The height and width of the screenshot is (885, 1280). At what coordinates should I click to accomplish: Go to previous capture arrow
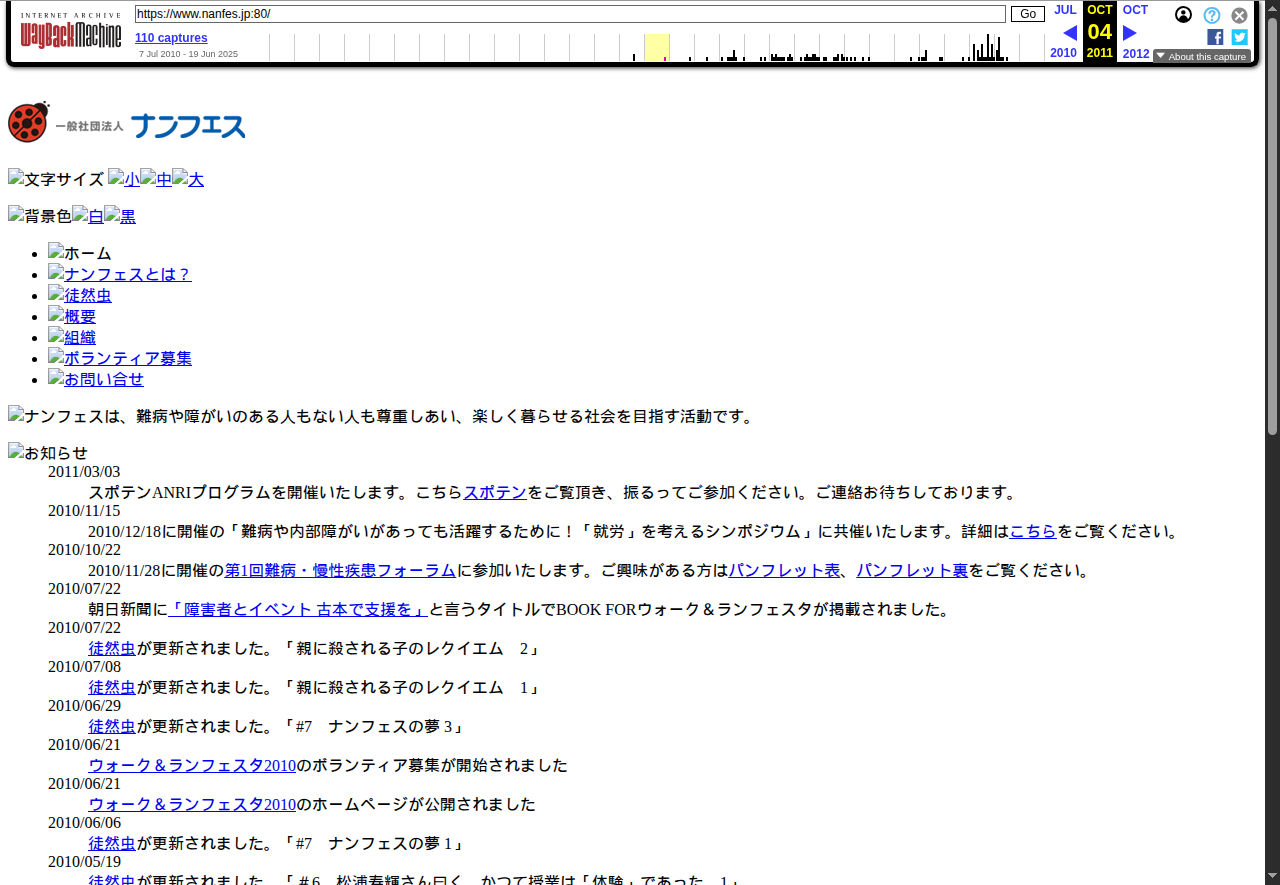1069,33
